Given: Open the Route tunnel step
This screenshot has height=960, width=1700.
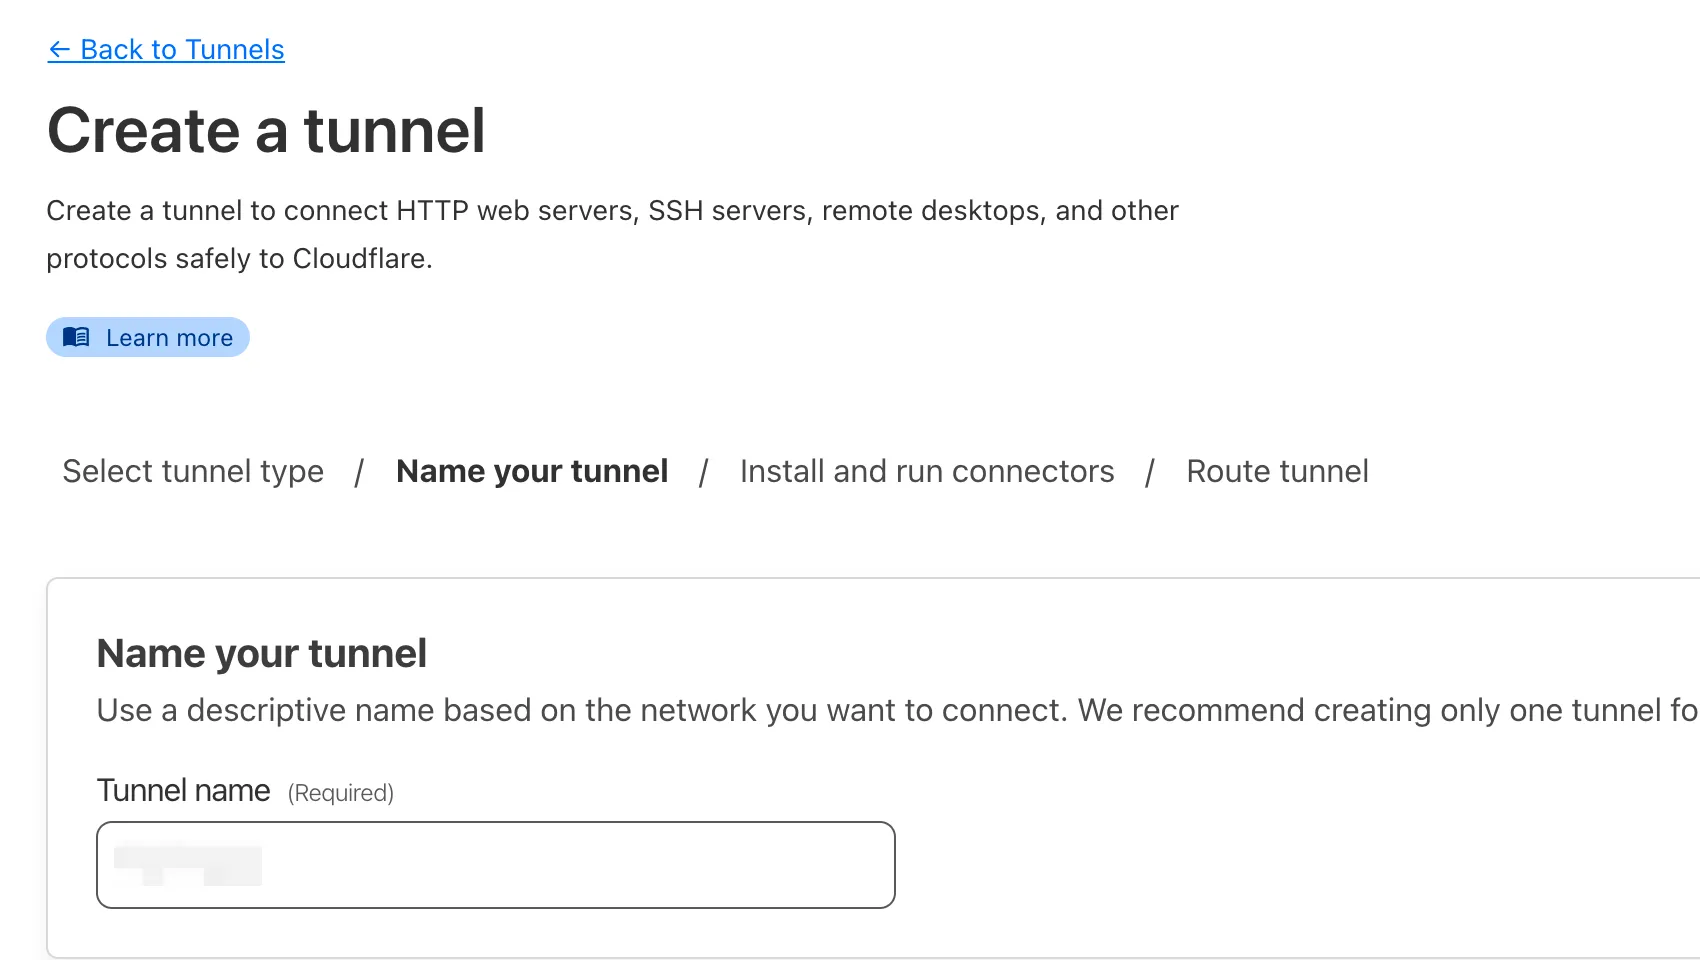Looking at the screenshot, I should (x=1277, y=471).
